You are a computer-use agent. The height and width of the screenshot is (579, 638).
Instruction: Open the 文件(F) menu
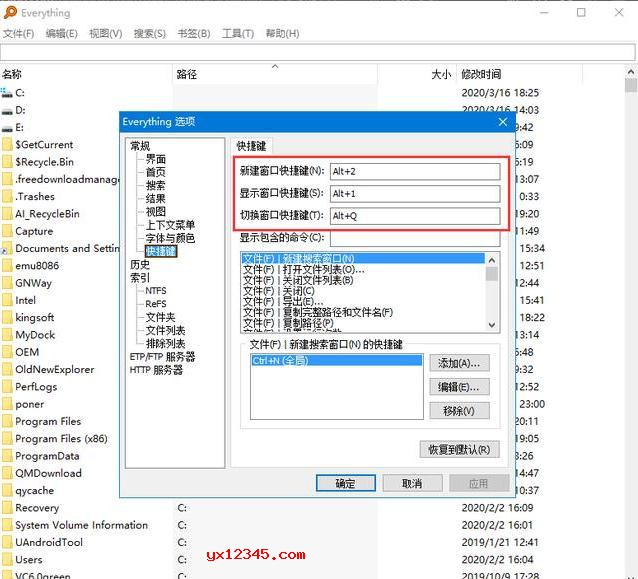pos(19,34)
